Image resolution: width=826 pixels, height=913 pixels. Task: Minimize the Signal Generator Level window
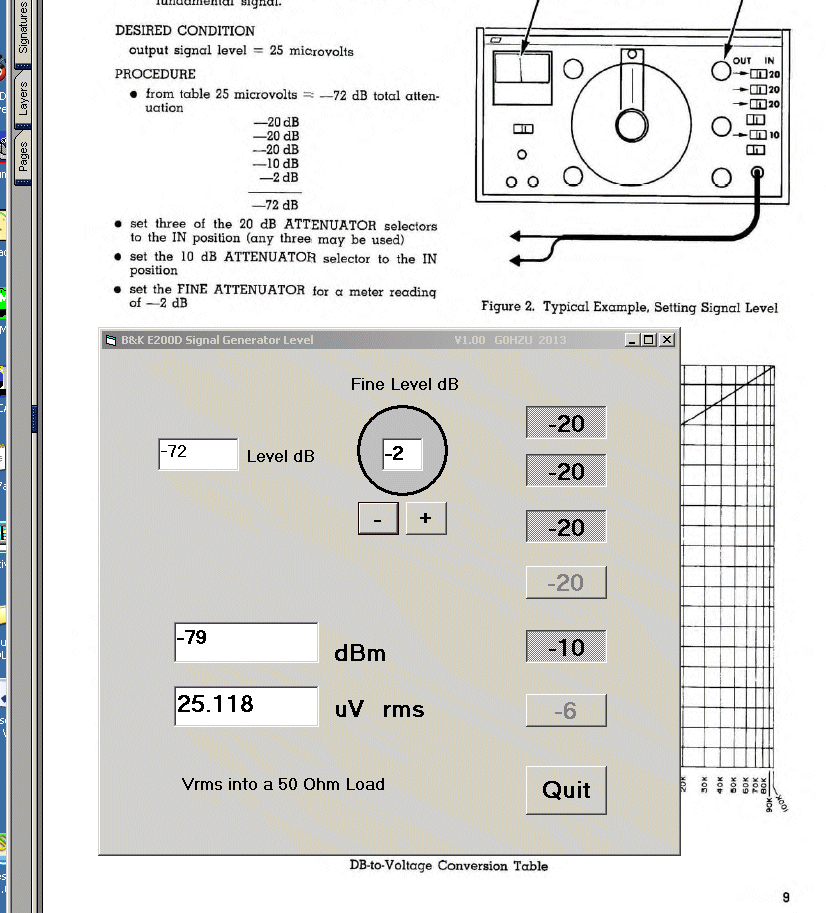click(632, 340)
